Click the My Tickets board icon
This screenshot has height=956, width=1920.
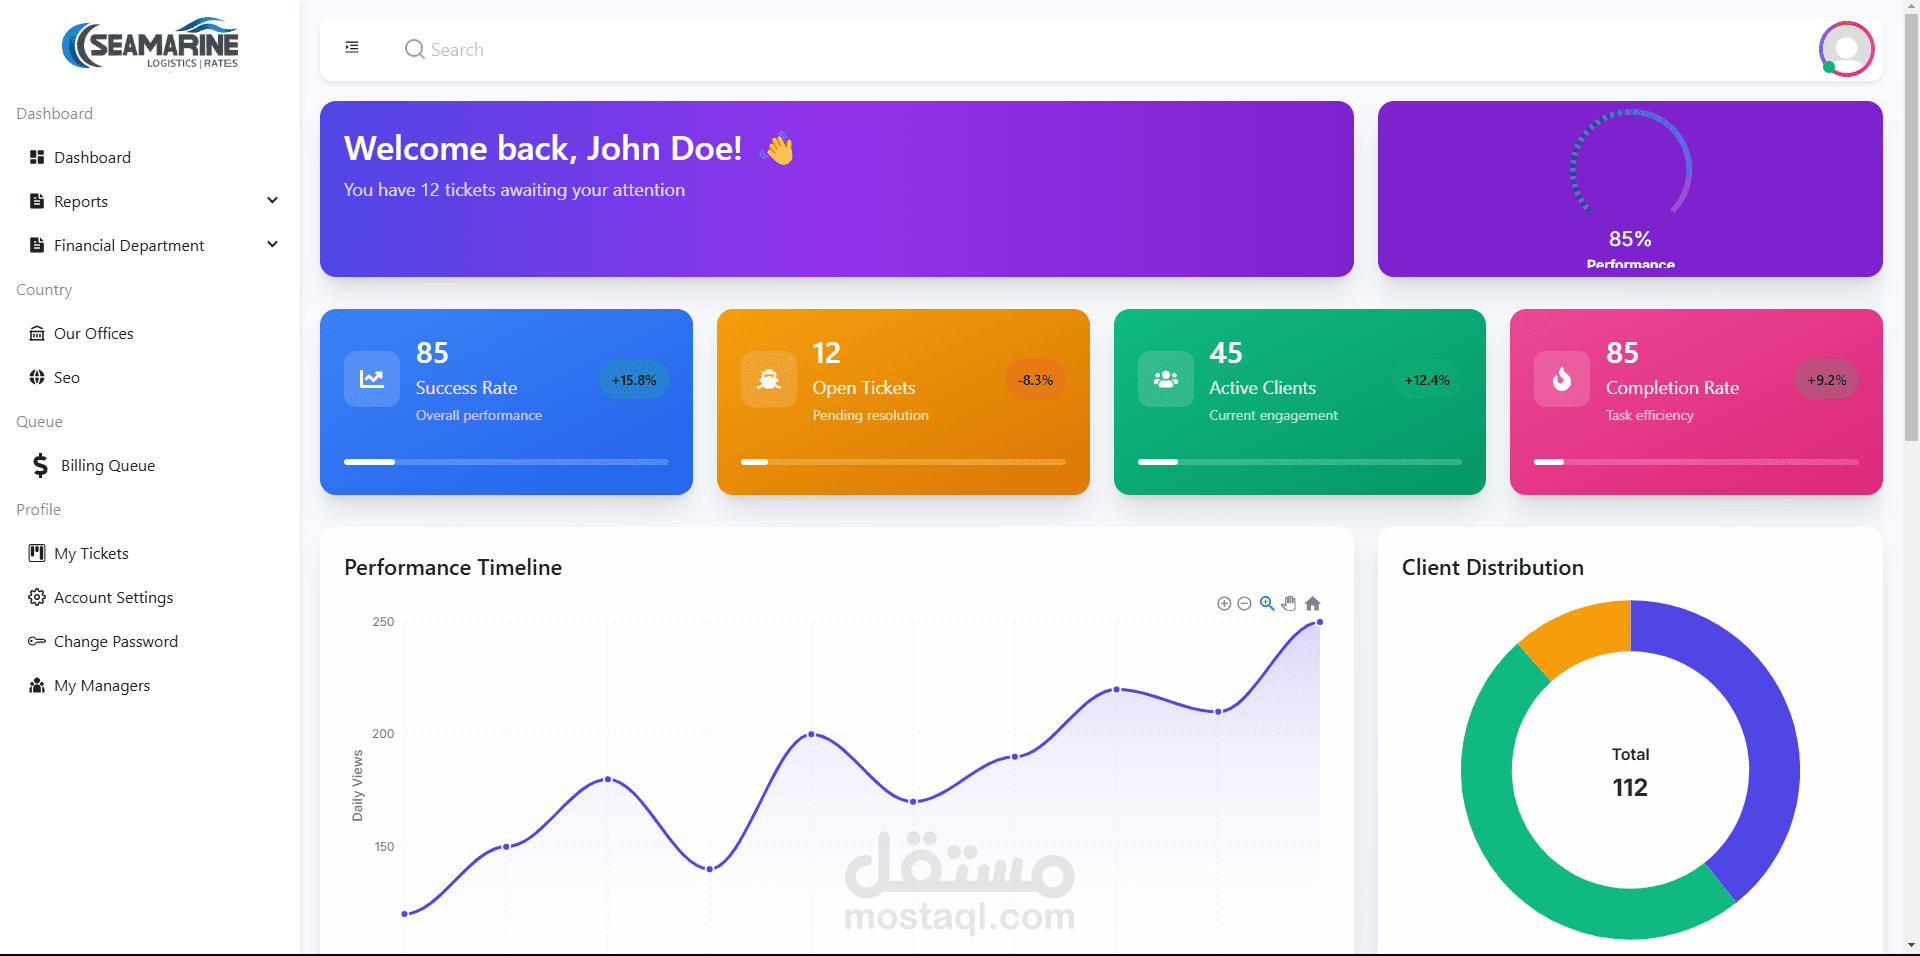pos(37,553)
